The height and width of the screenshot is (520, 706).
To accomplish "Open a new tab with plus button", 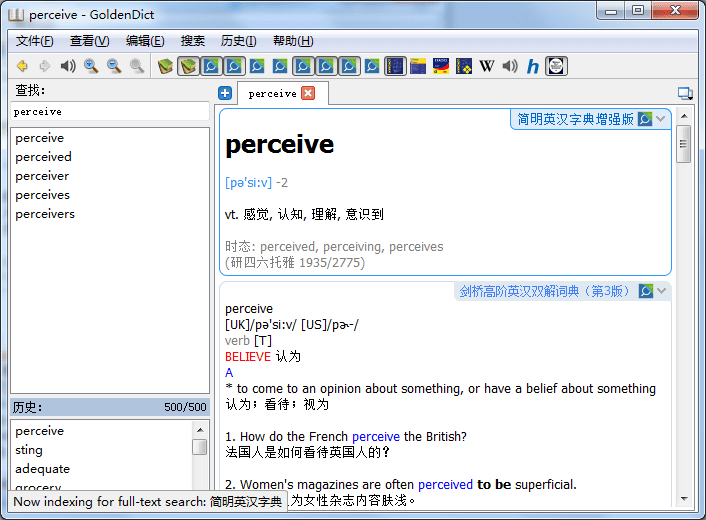I will 225,93.
